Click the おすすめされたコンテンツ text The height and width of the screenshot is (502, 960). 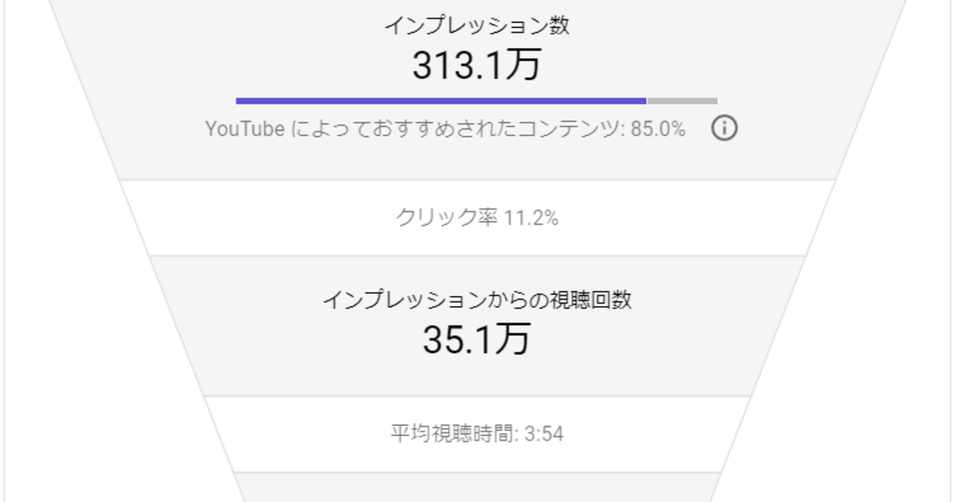click(500, 129)
